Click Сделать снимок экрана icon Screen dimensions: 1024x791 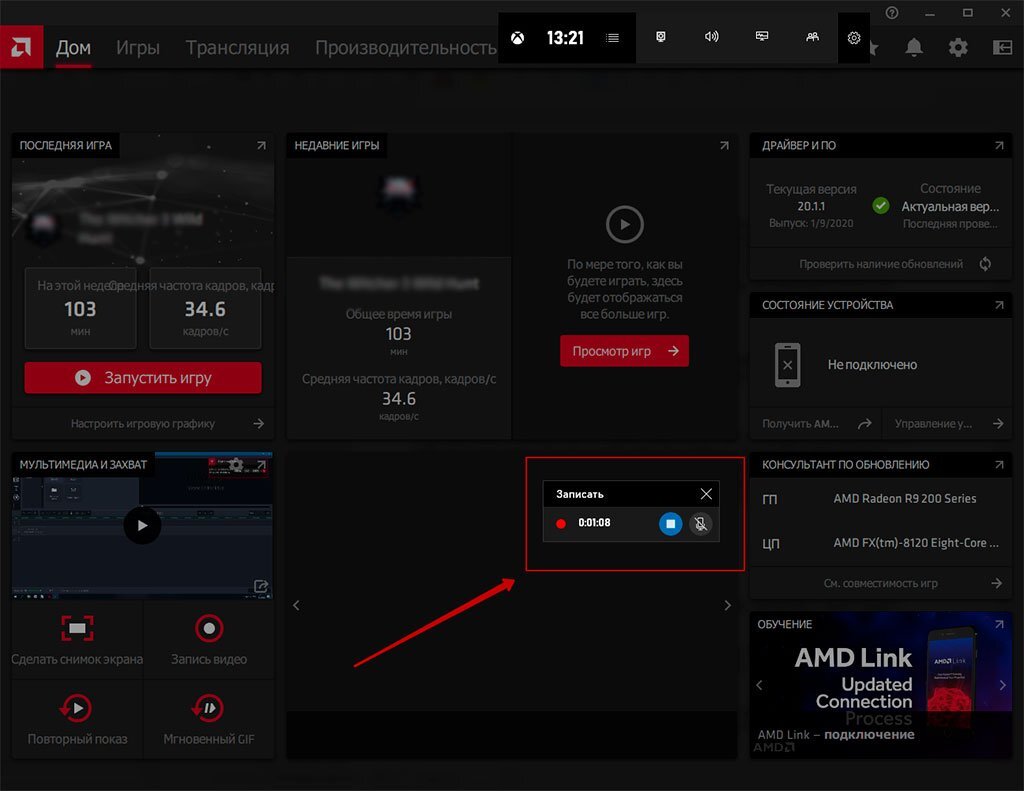tap(77, 628)
